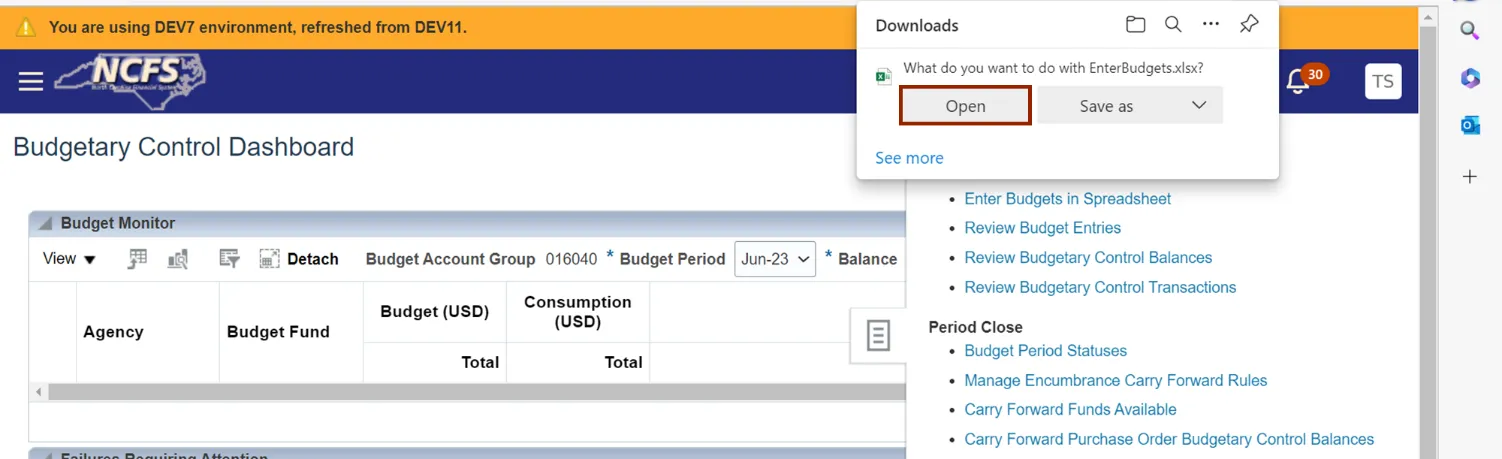Open Microsoft 365 Copilot sidebar icon
The image size is (1502, 459).
point(1469,78)
